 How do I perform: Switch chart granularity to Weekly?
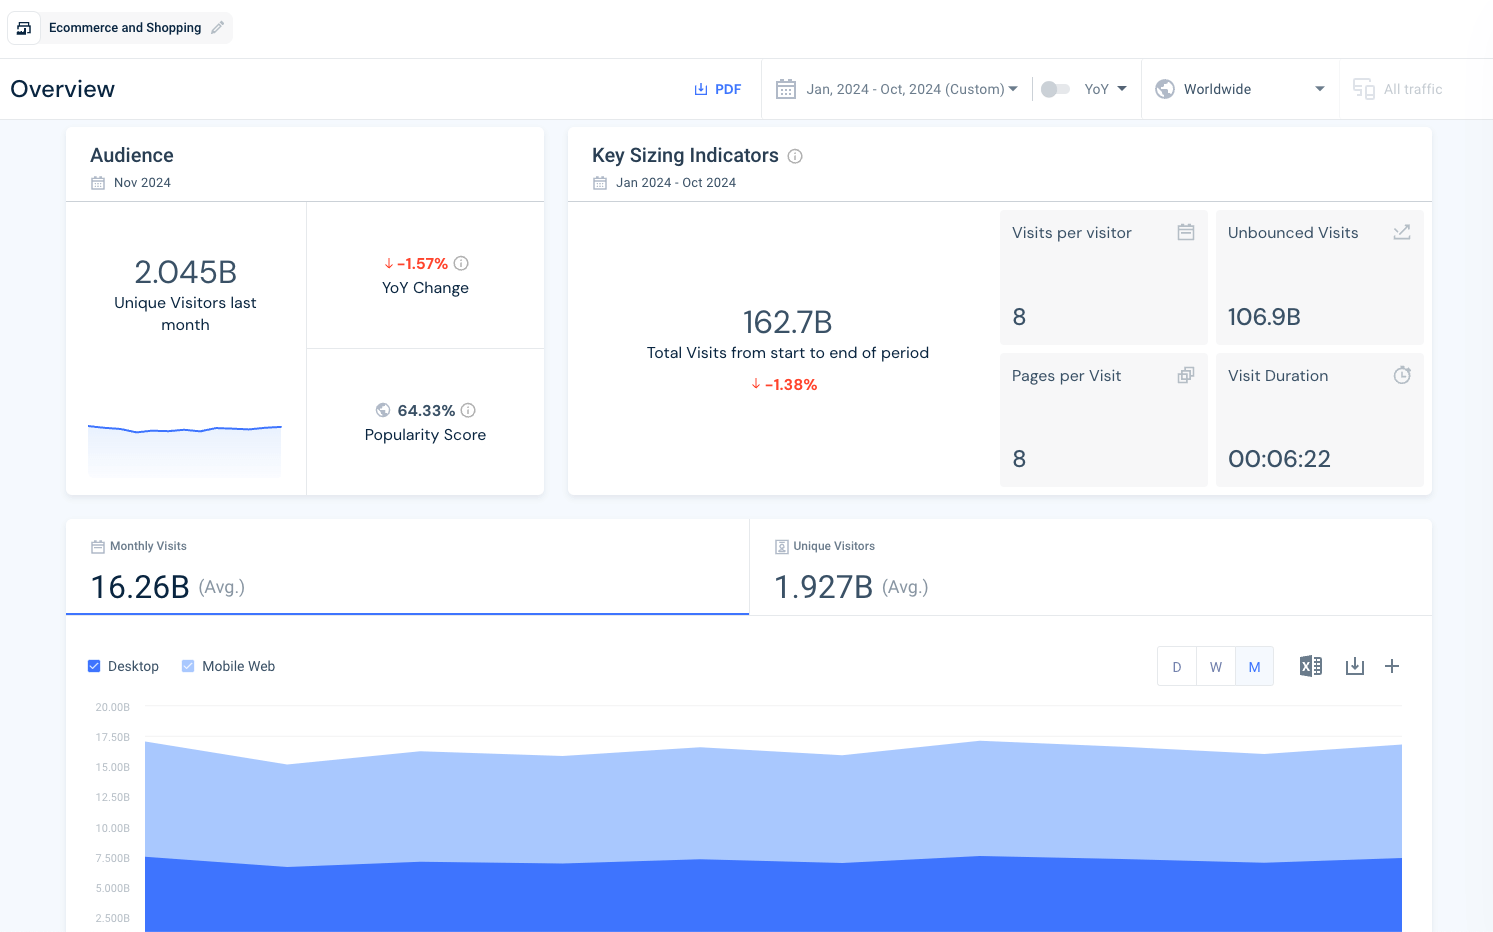pyautogui.click(x=1215, y=665)
